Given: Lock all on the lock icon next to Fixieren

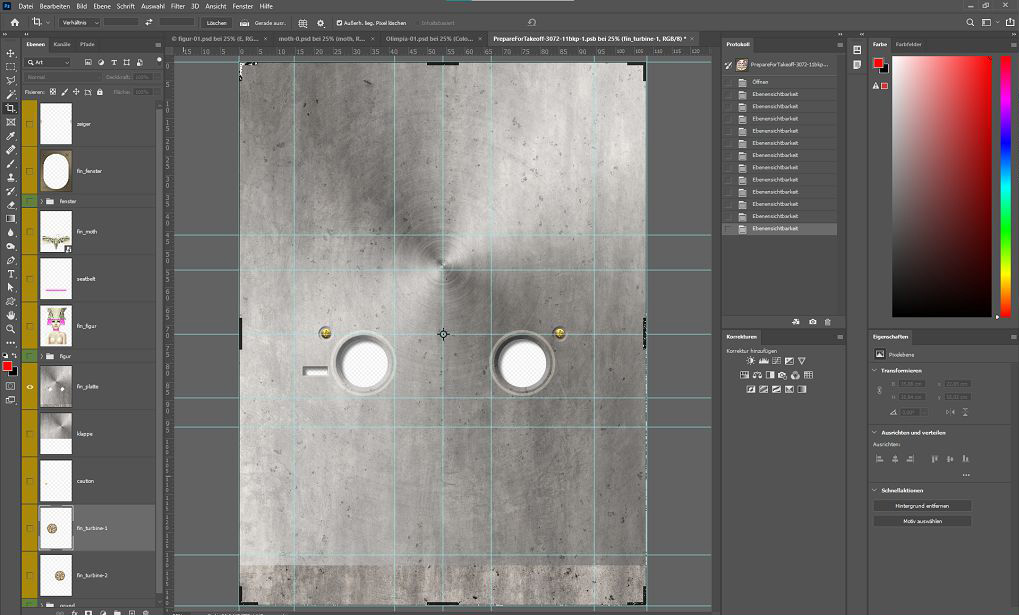Looking at the screenshot, I should 99,92.
